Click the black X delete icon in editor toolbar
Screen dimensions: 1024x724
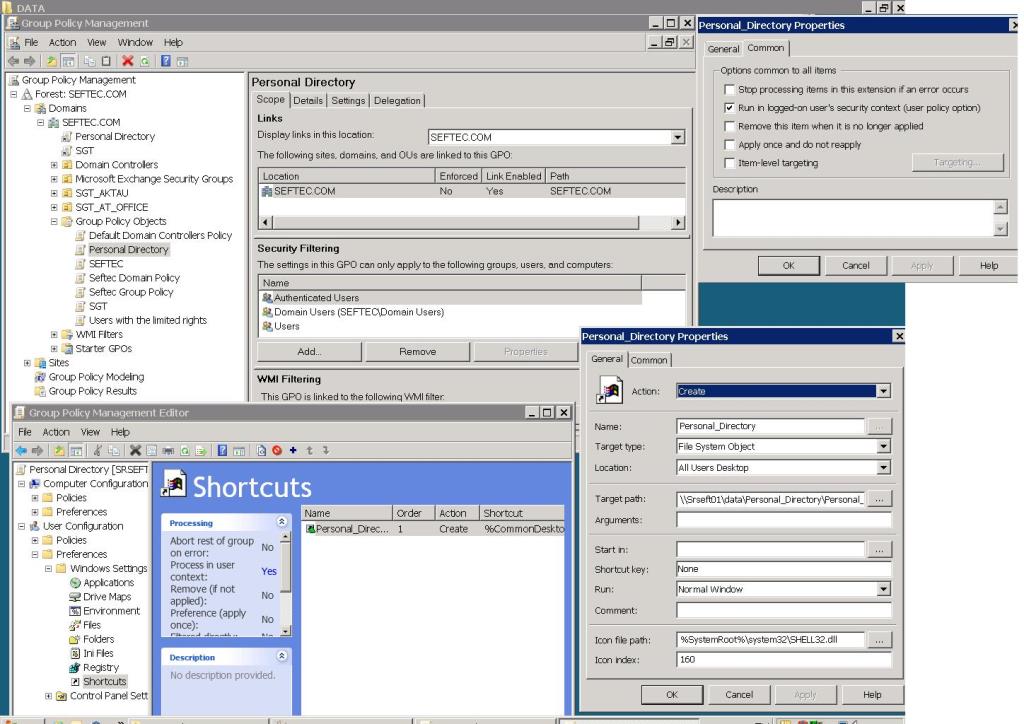click(x=135, y=450)
